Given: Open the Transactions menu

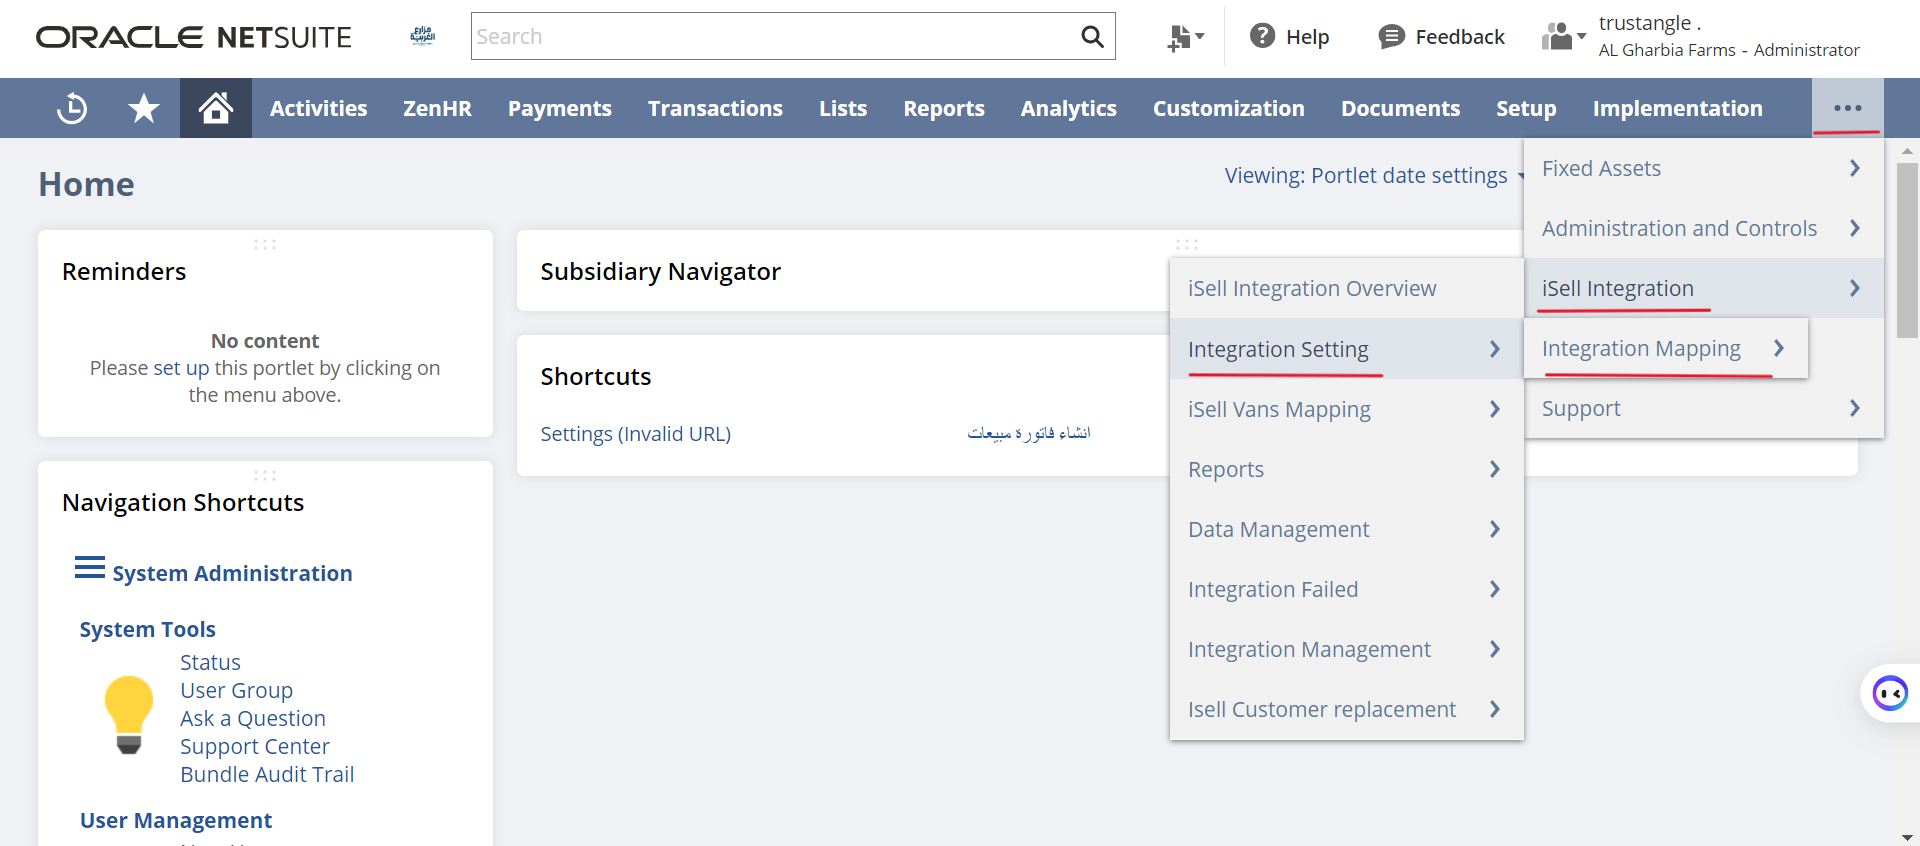Looking at the screenshot, I should tap(715, 108).
